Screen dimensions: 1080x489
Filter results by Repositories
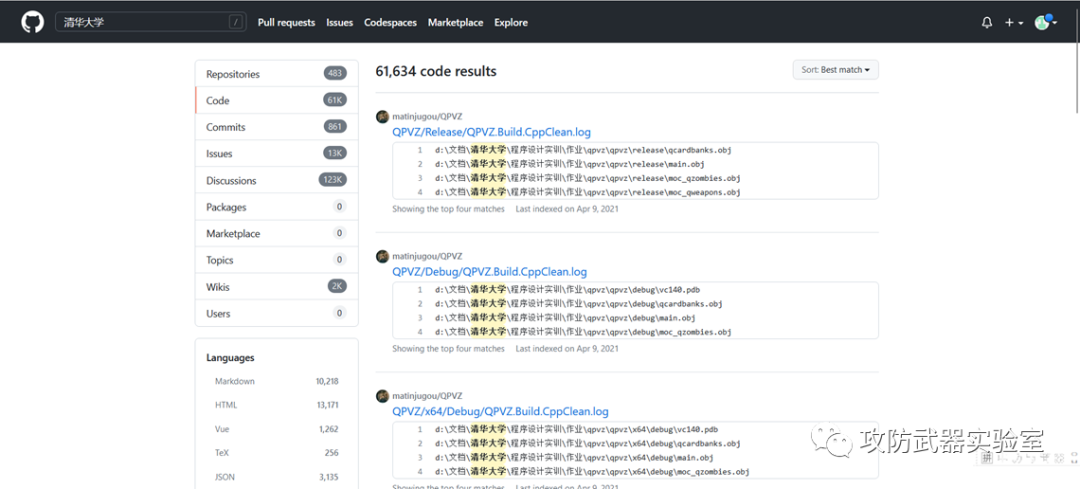click(277, 74)
